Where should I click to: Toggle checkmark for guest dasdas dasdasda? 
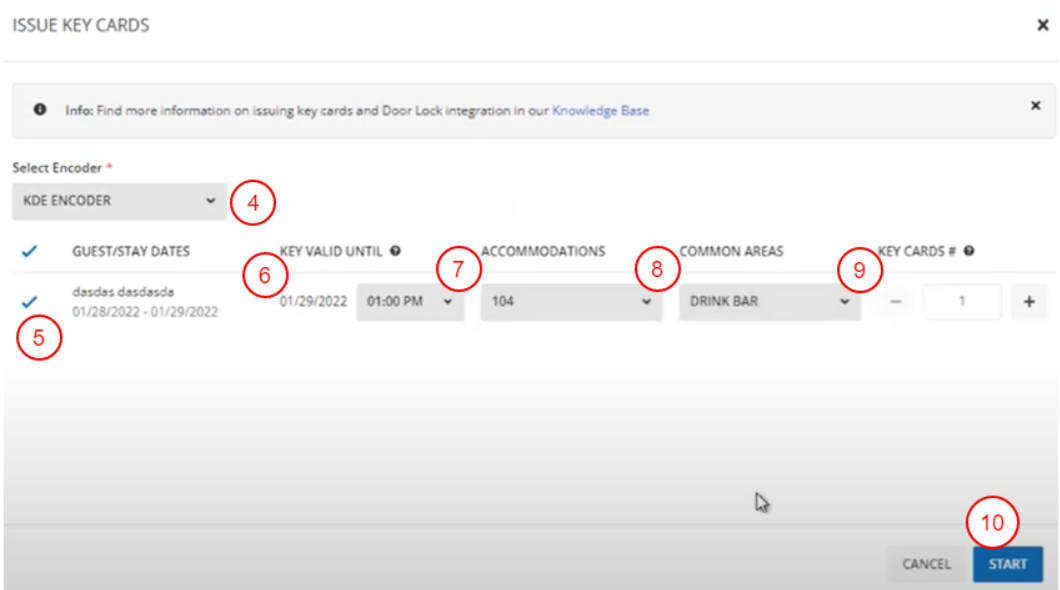[x=29, y=300]
